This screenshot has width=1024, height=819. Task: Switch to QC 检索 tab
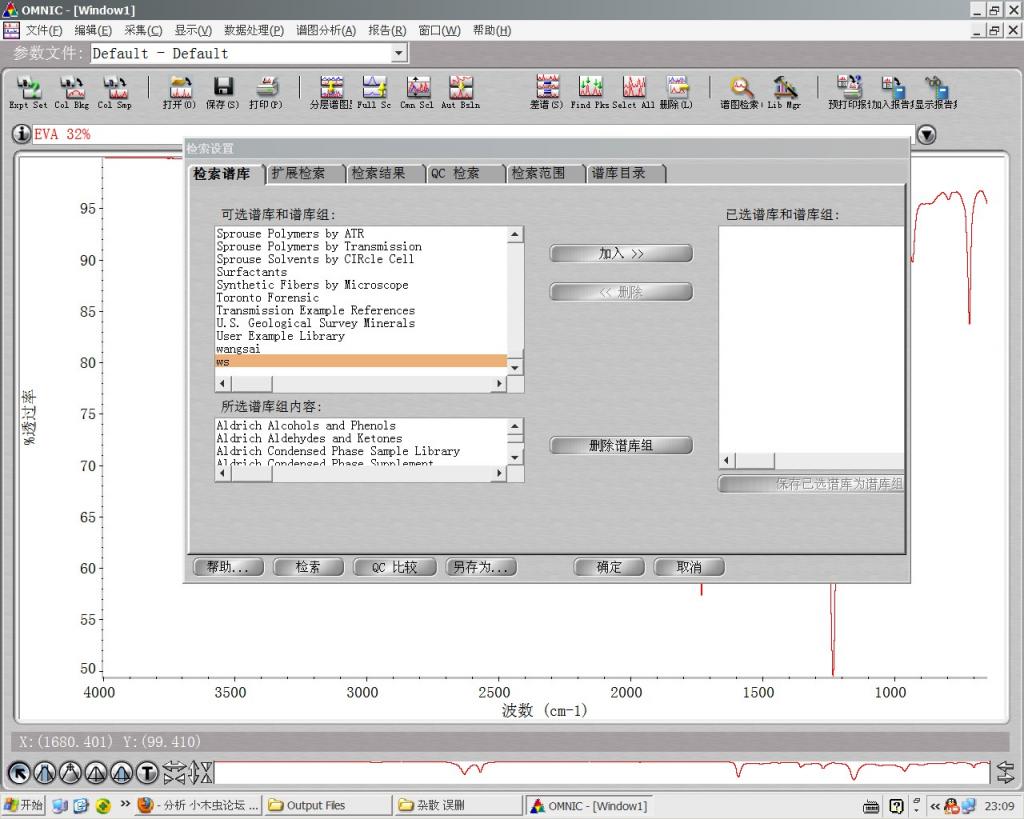coord(465,173)
